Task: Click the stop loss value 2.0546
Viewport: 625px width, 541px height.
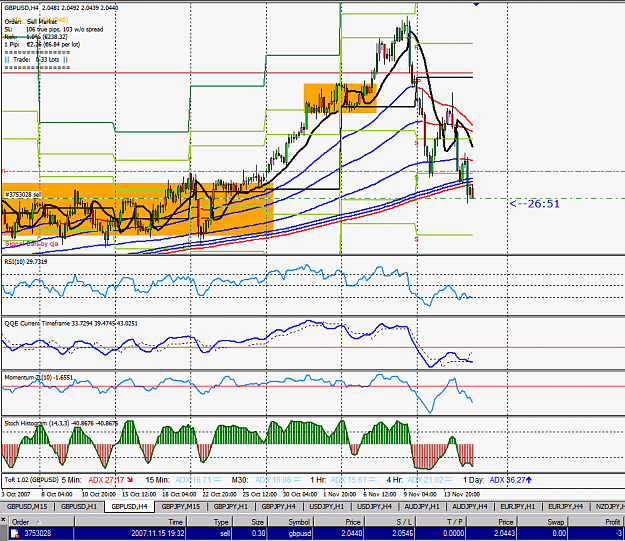Action: point(403,533)
